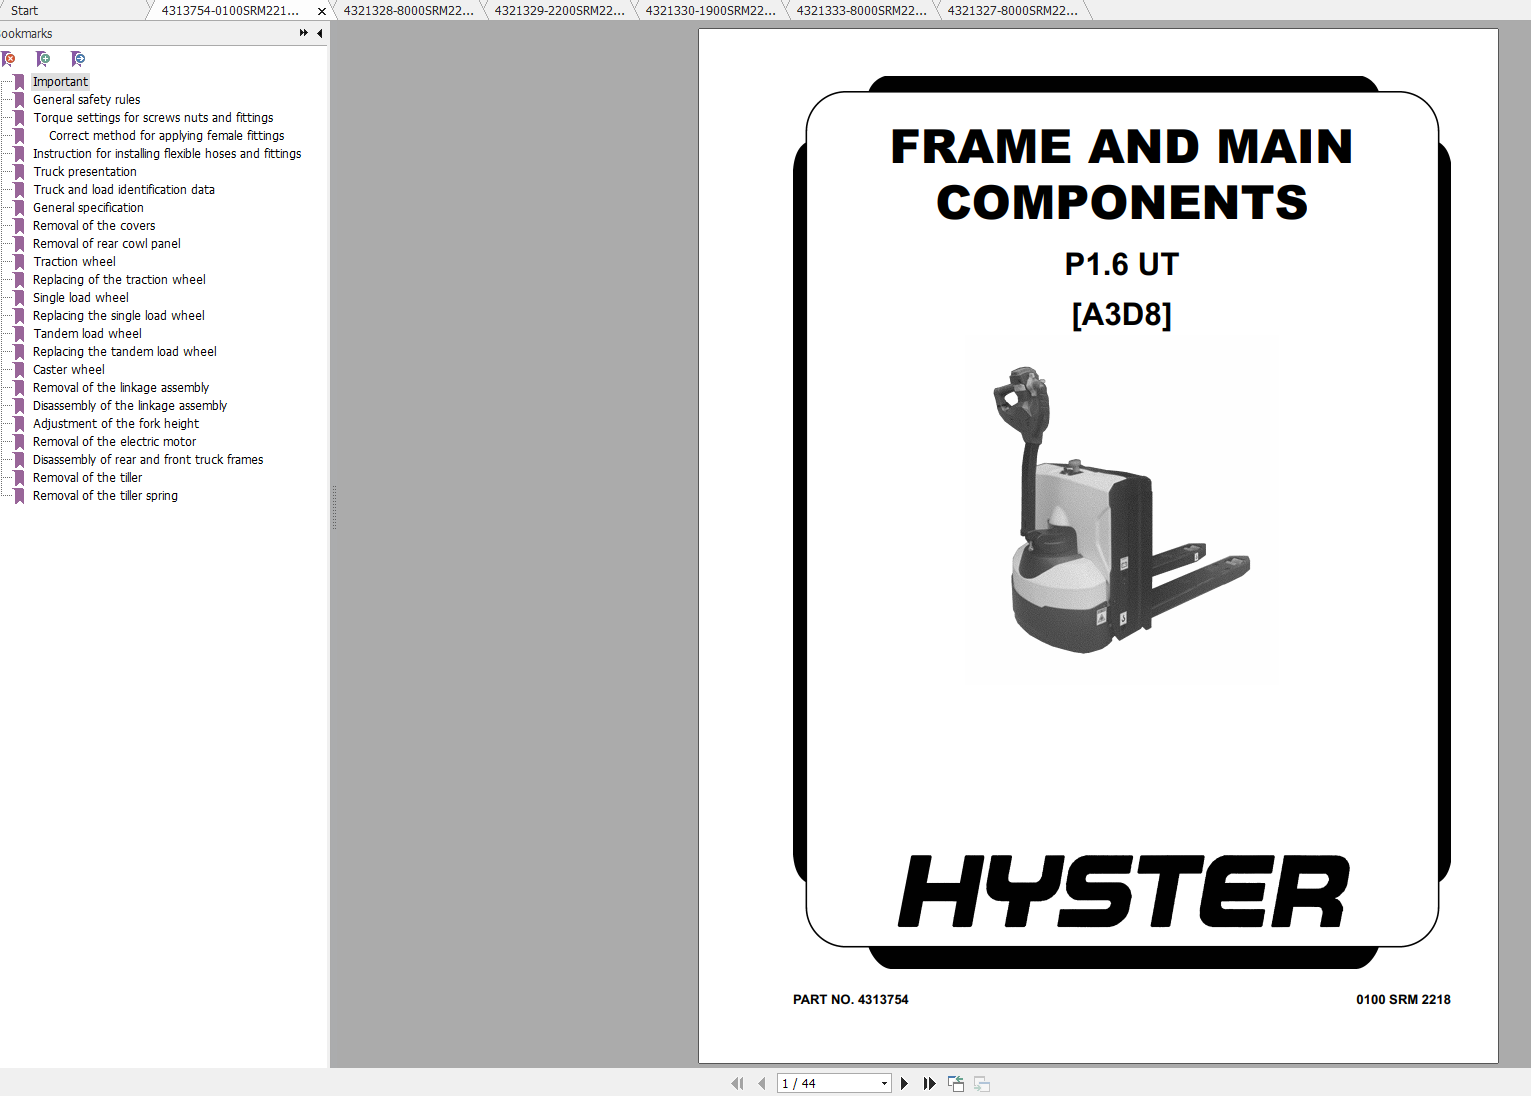Jump to the first page

(737, 1083)
